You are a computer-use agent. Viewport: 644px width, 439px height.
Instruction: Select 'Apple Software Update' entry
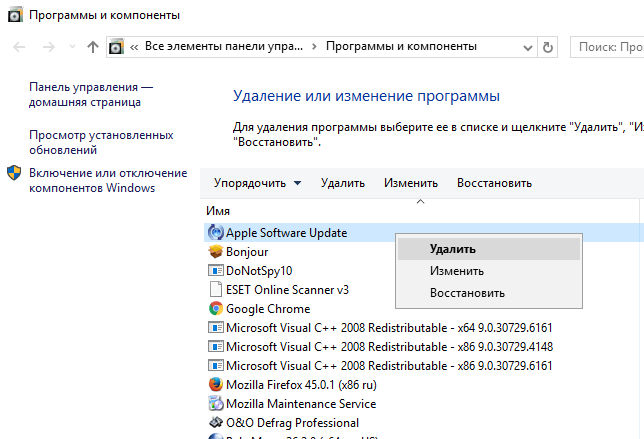click(286, 233)
